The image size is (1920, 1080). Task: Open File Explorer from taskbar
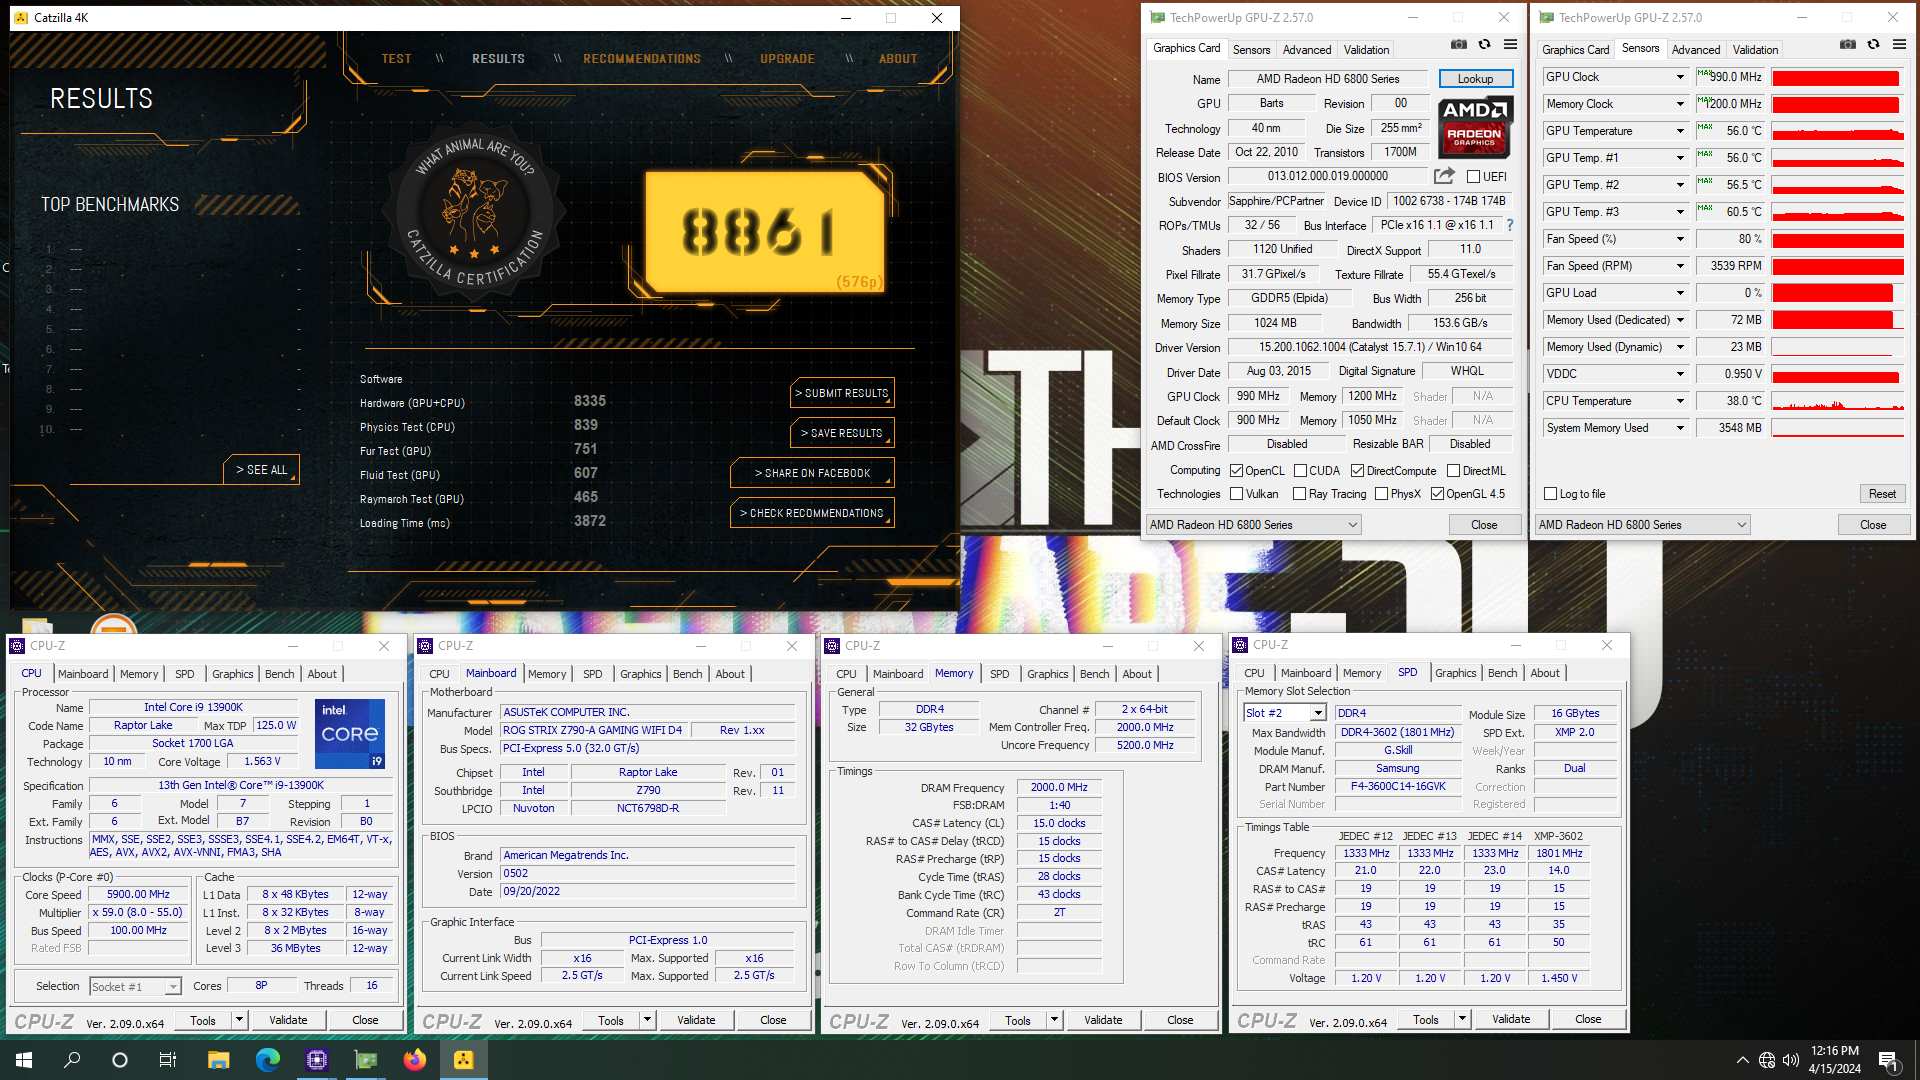pyautogui.click(x=219, y=1060)
